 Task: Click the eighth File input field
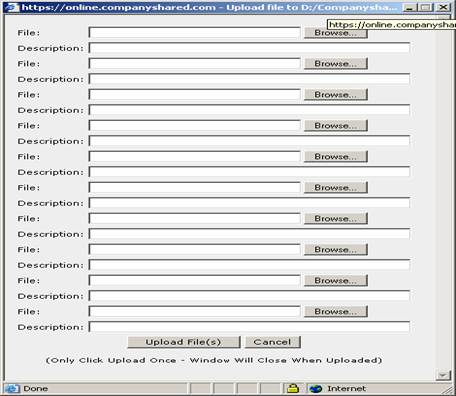coord(195,250)
